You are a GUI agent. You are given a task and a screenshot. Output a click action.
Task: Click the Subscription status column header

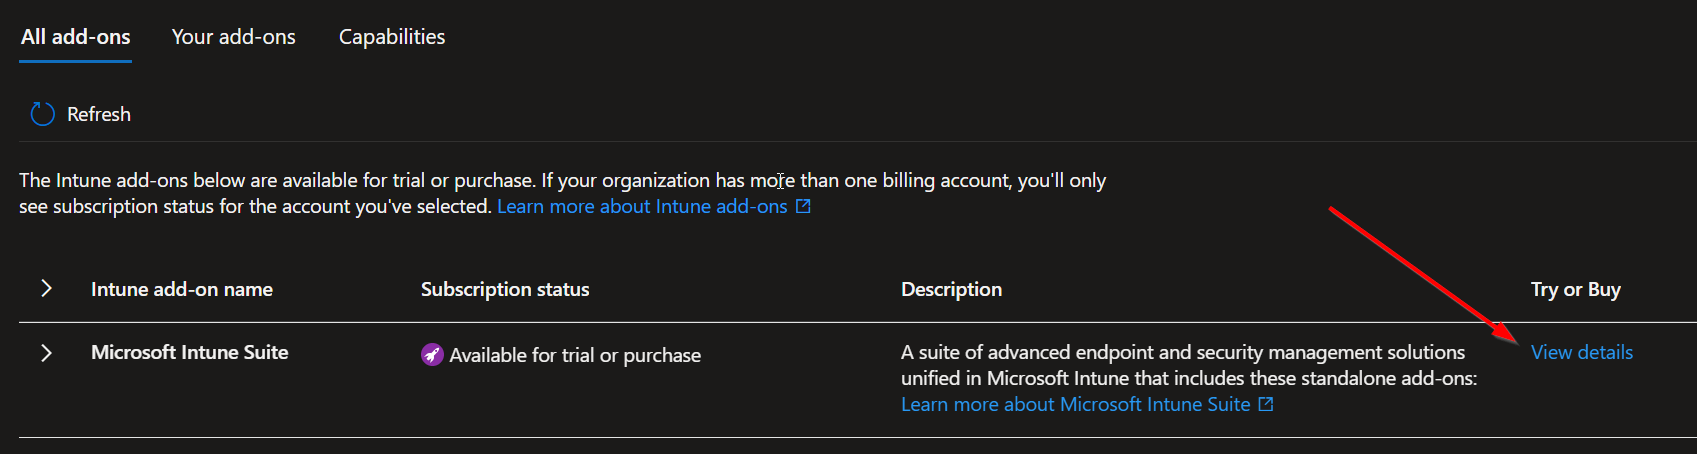click(x=505, y=290)
